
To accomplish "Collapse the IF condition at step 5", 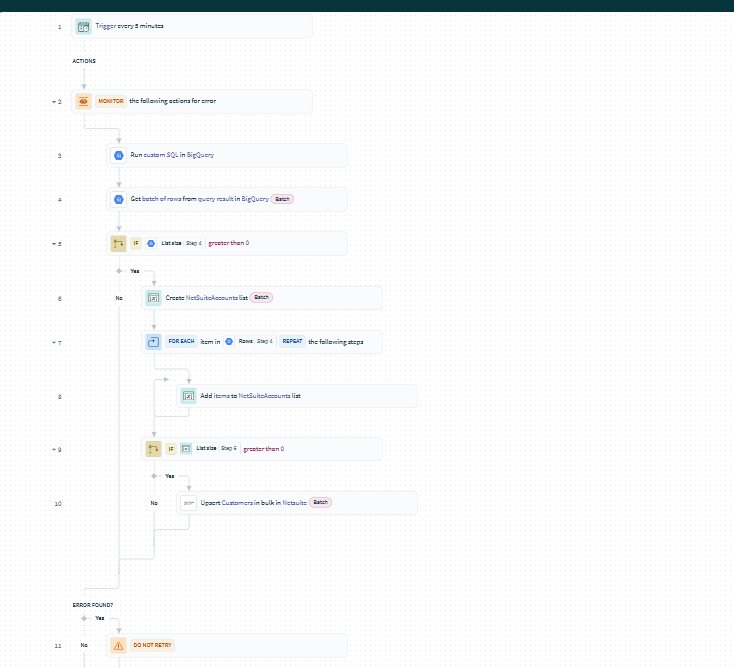I will tap(53, 244).
